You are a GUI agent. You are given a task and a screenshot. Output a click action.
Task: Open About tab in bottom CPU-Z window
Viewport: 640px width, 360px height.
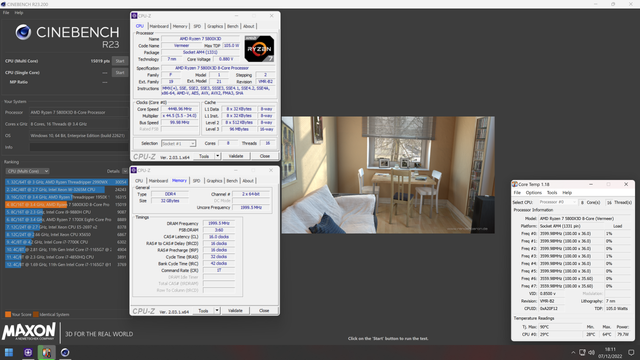(x=248, y=181)
